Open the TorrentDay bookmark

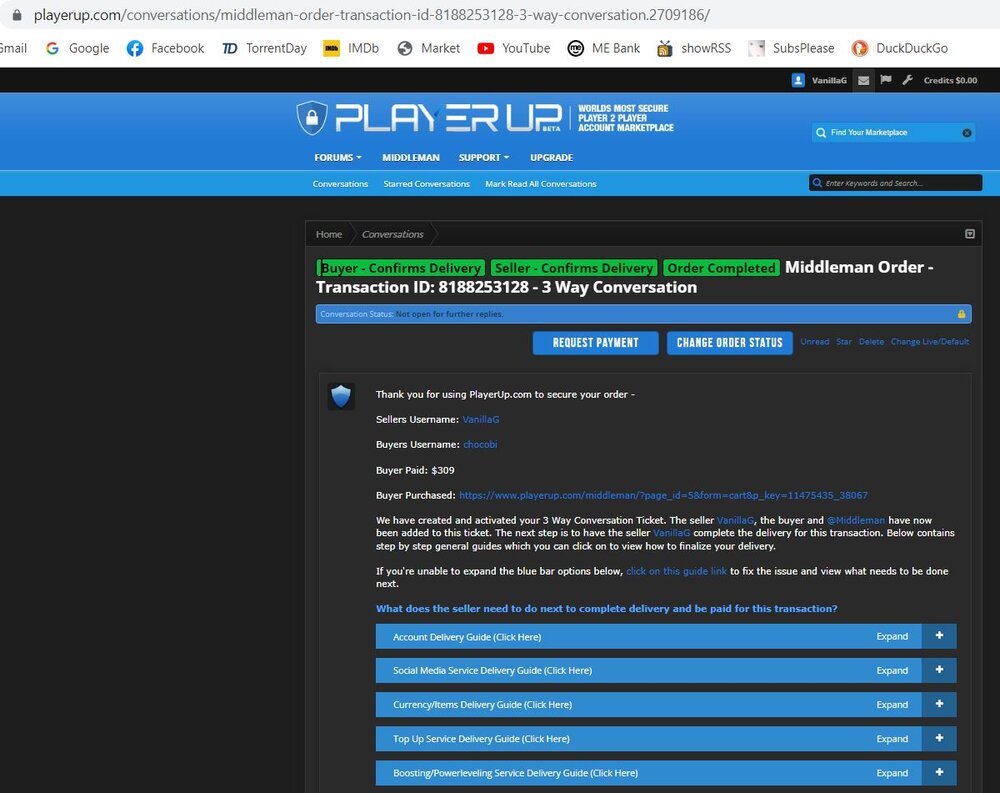265,48
